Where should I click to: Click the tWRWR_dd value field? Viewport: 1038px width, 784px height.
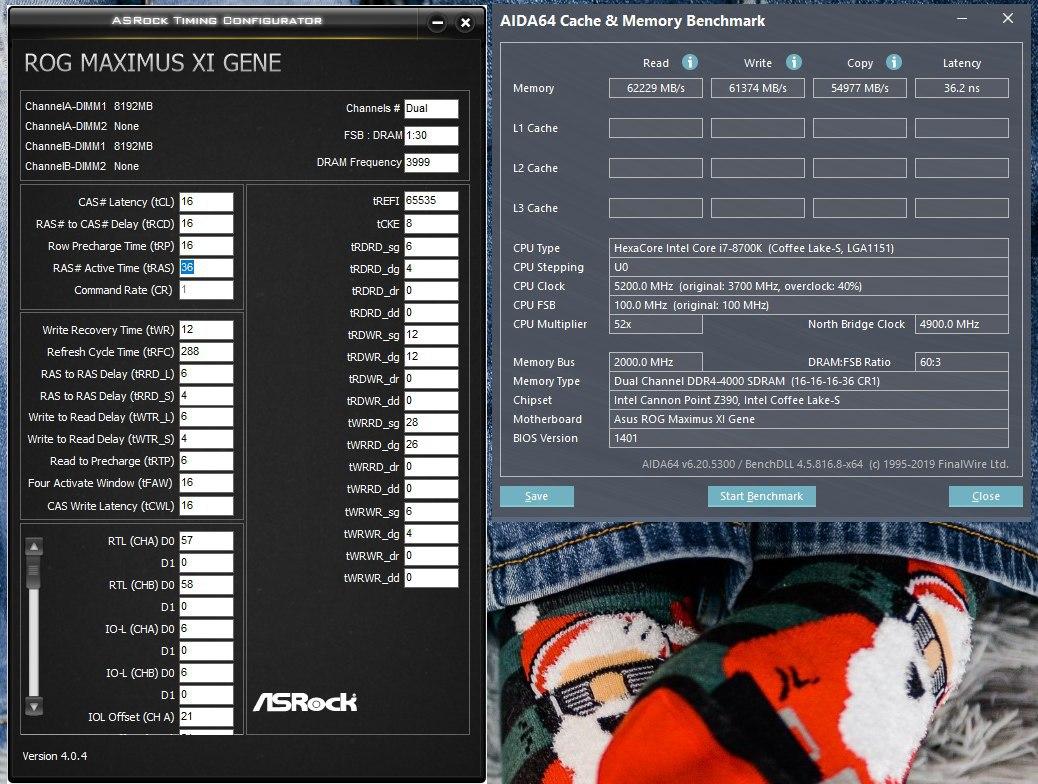click(432, 578)
